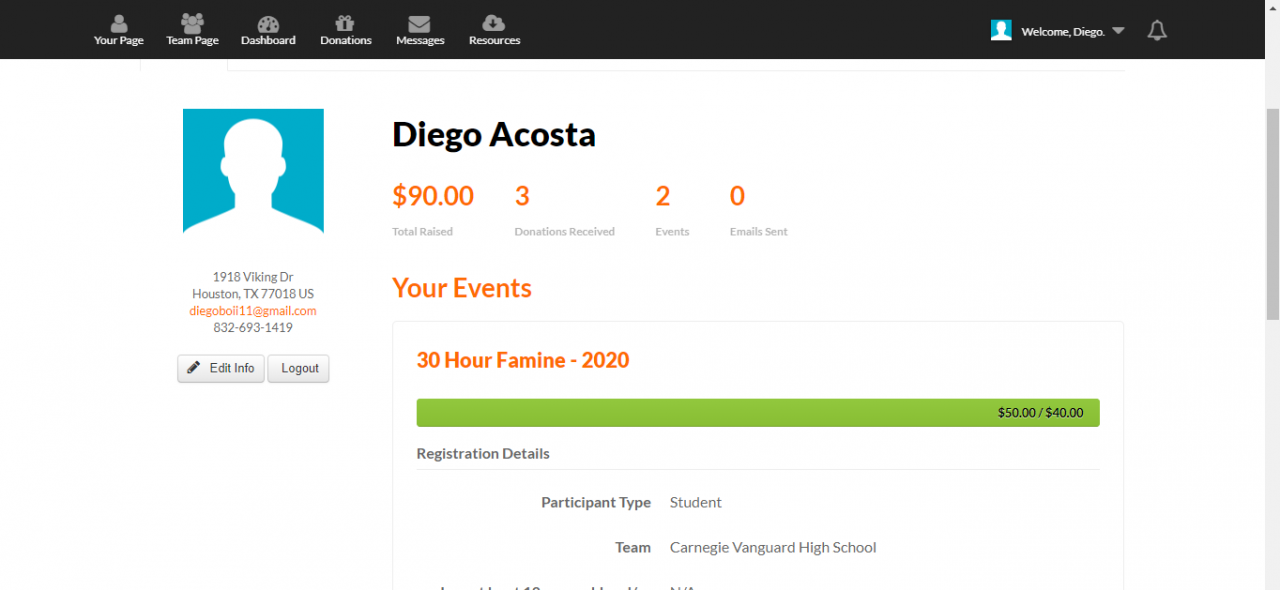Screen dimensions: 1280x590
Task: Click the Welcome, Diego. menu text
Action: coord(1062,32)
